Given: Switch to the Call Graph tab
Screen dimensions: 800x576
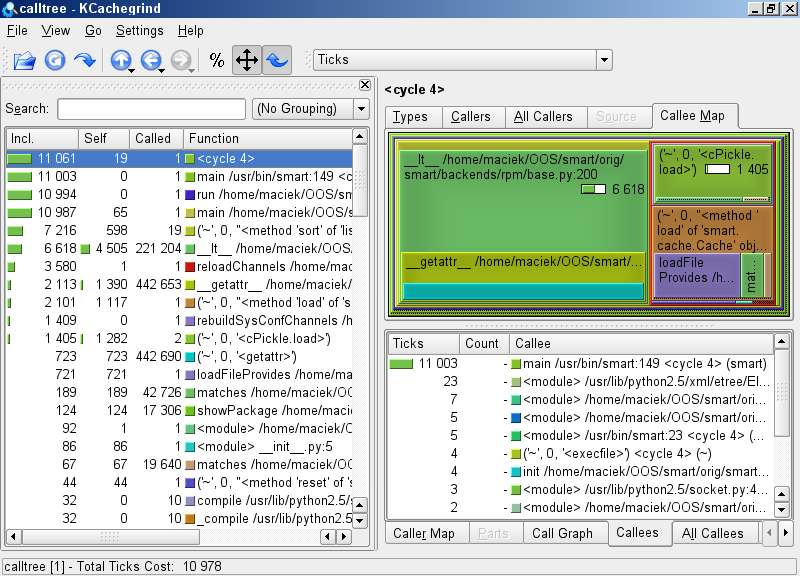Looking at the screenshot, I should pyautogui.click(x=562, y=533).
